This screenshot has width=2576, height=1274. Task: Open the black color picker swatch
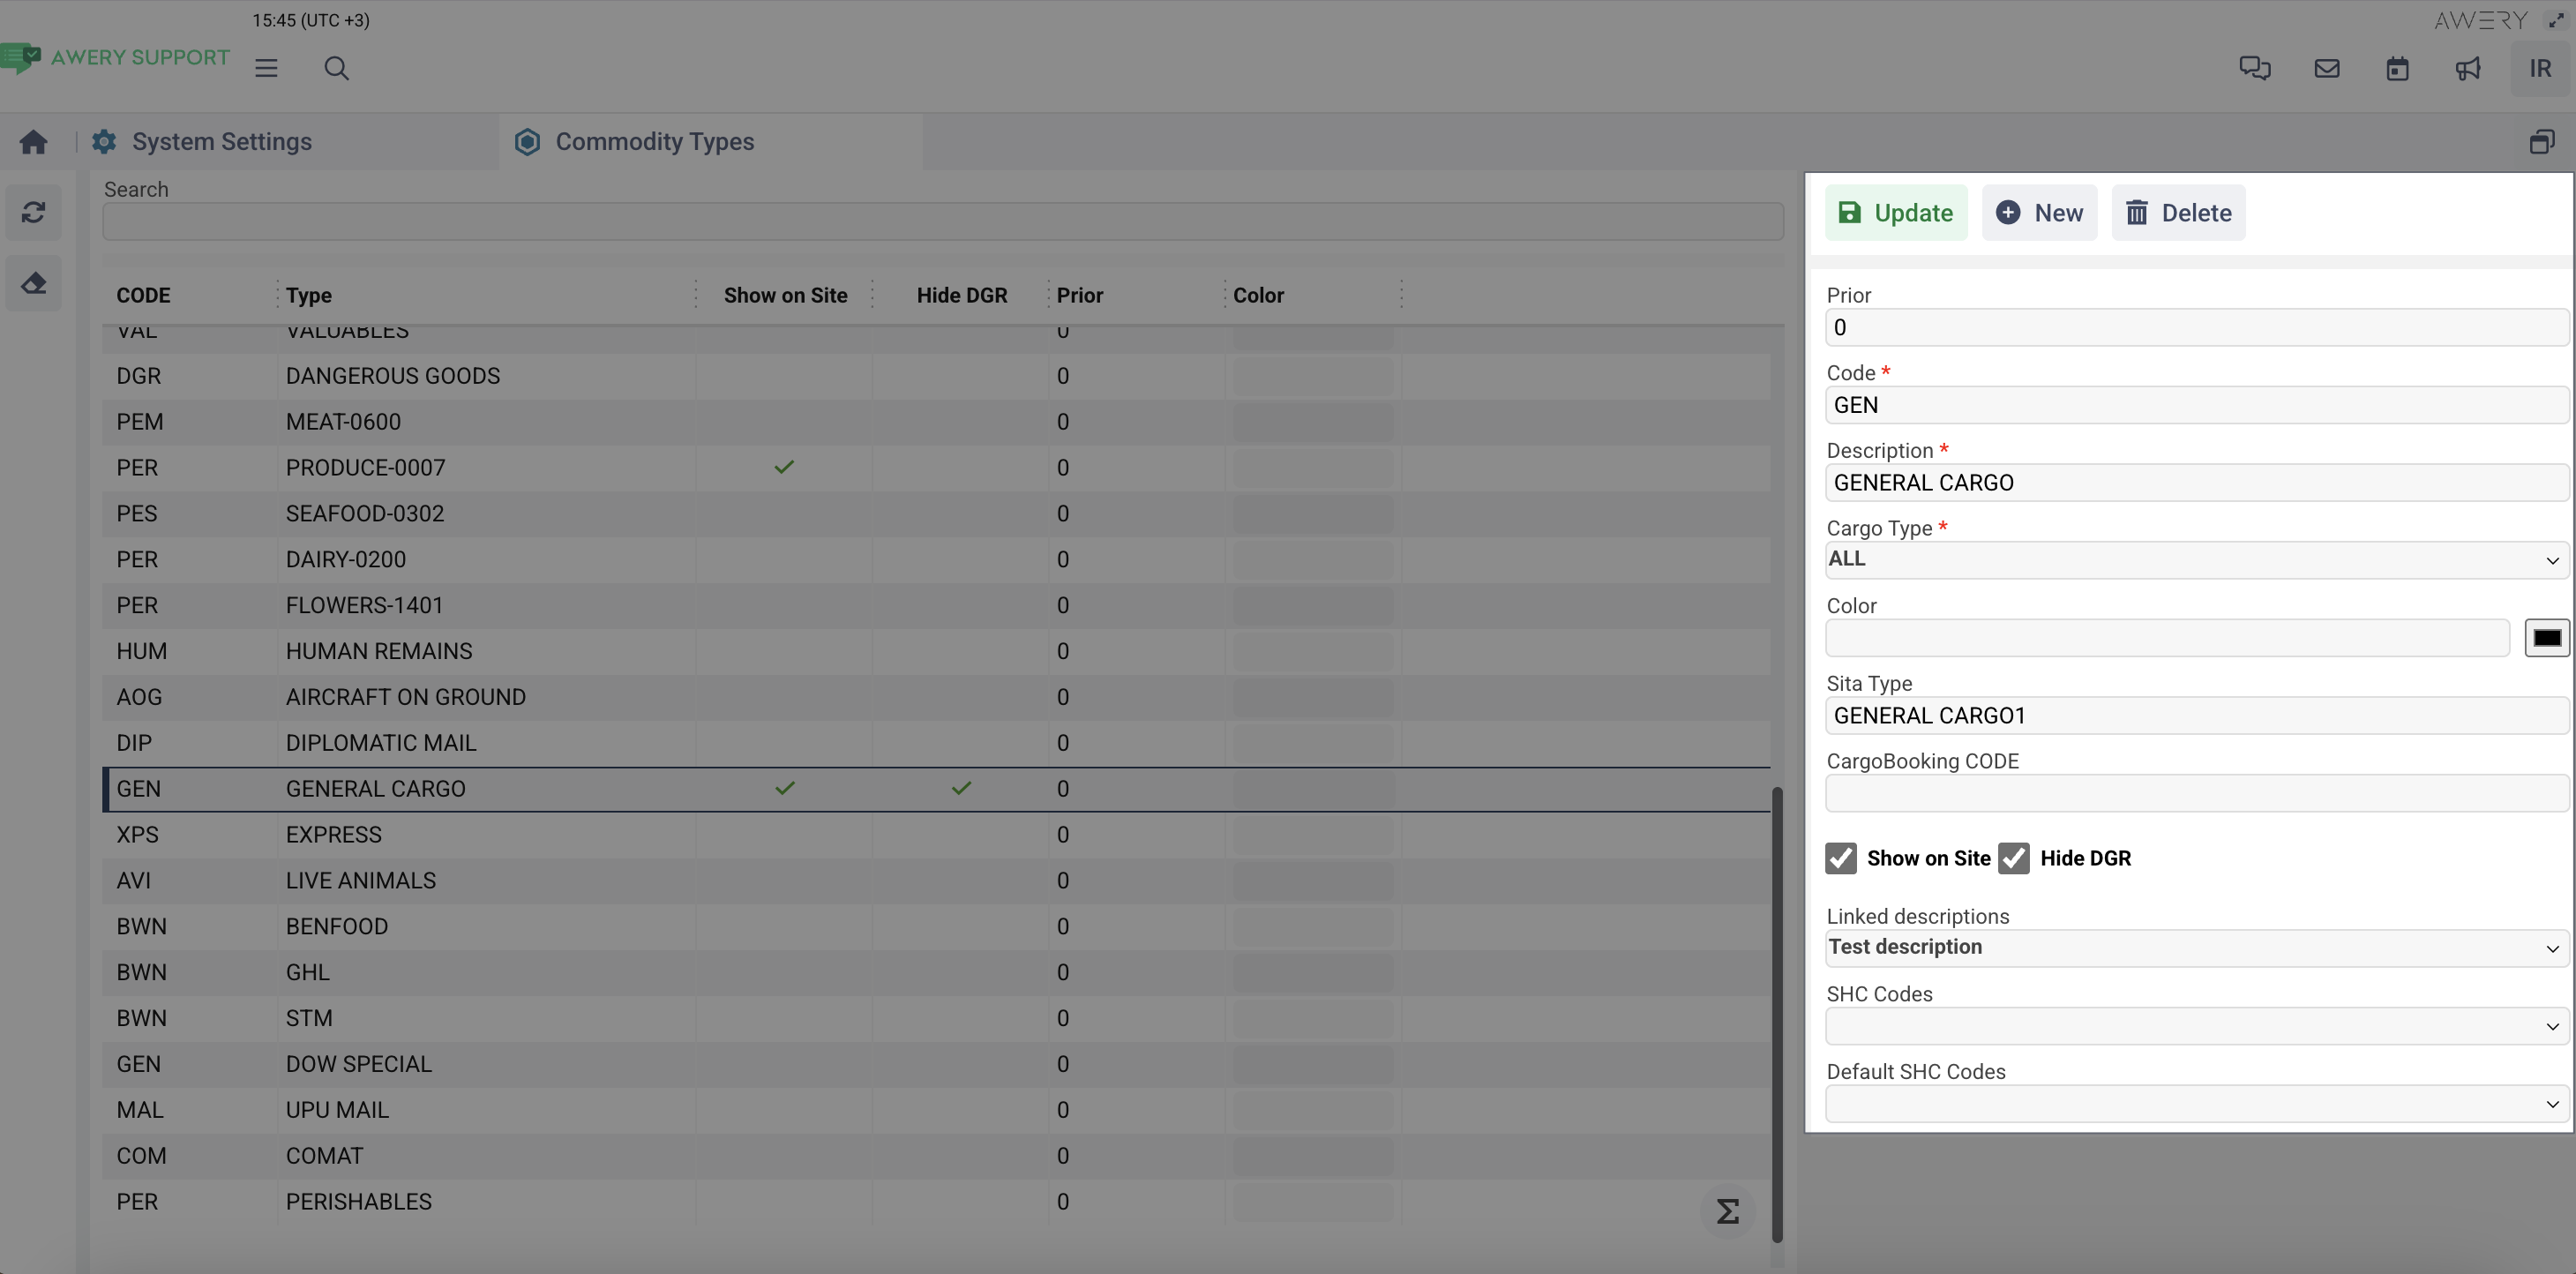2546,638
